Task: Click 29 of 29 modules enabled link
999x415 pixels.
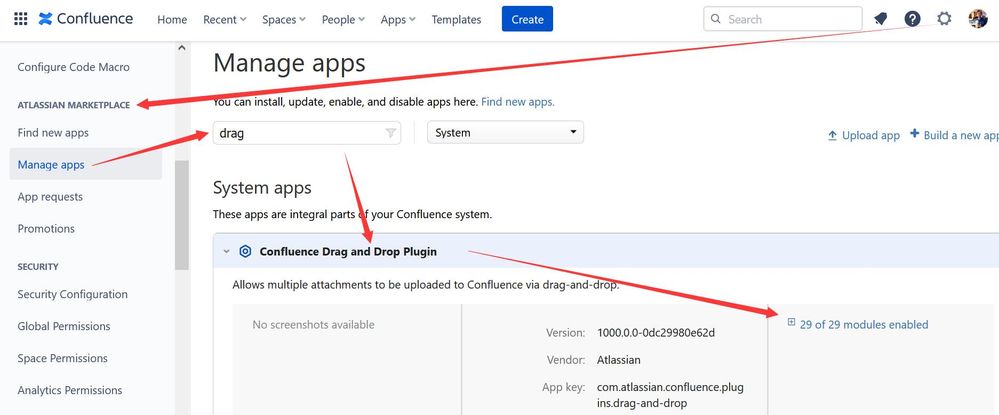Action: click(864, 324)
